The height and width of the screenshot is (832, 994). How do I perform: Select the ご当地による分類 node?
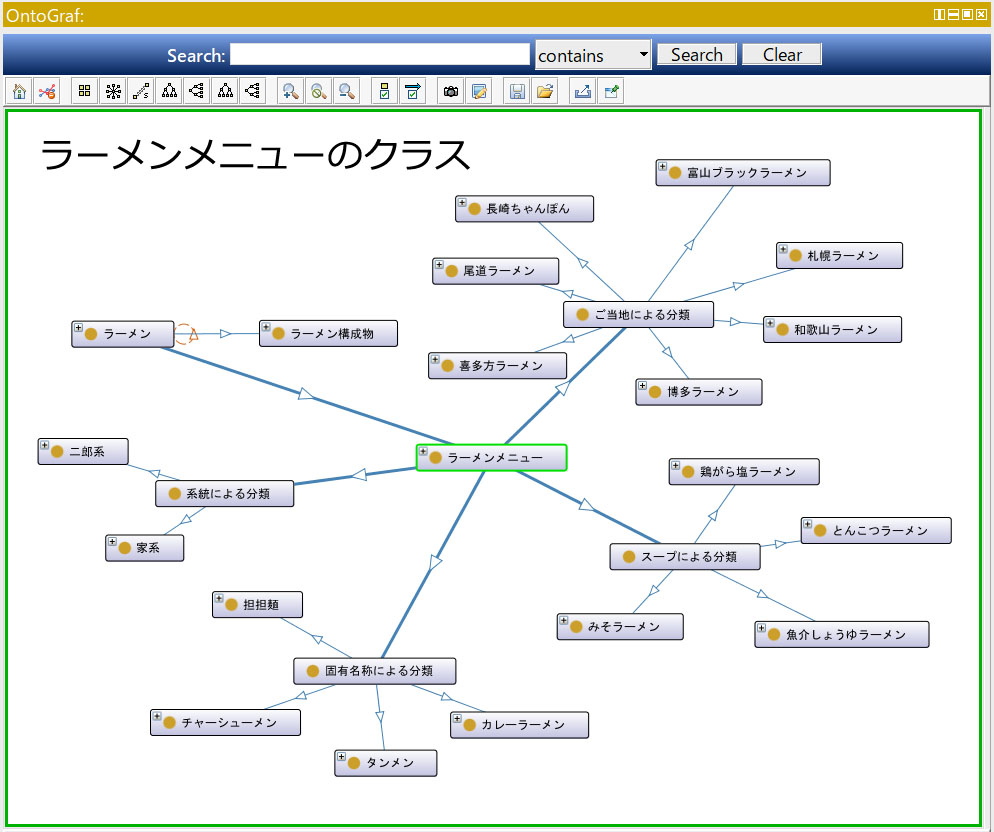click(638, 315)
